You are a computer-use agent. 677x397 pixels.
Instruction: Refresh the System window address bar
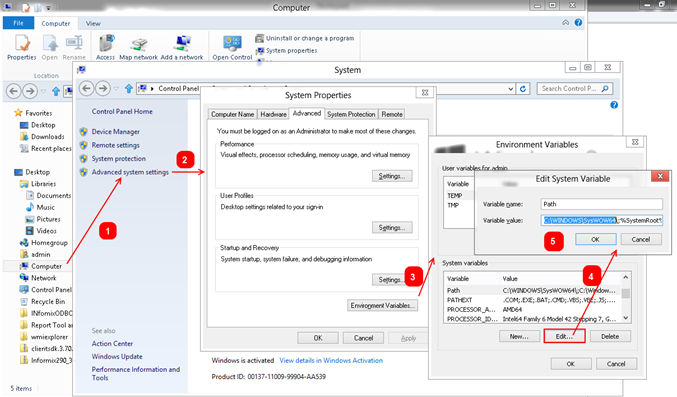pos(523,89)
